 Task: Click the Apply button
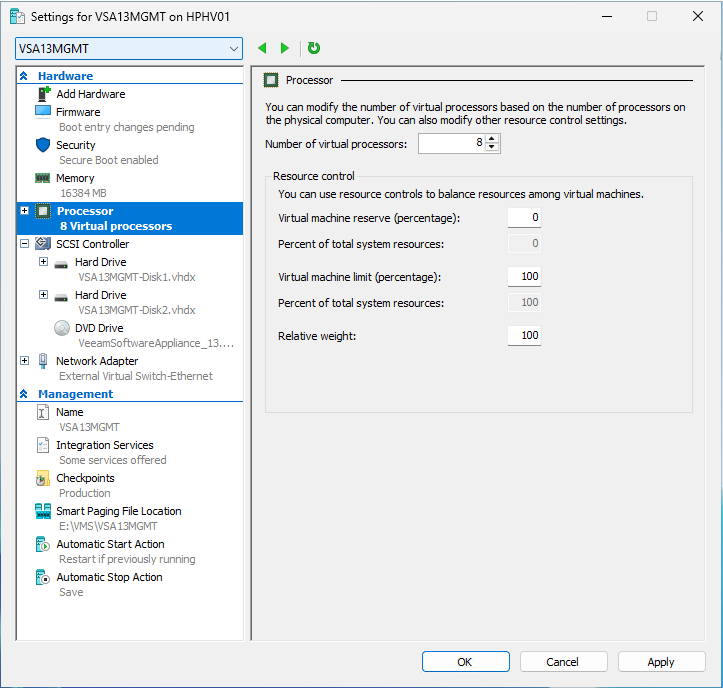pos(661,662)
